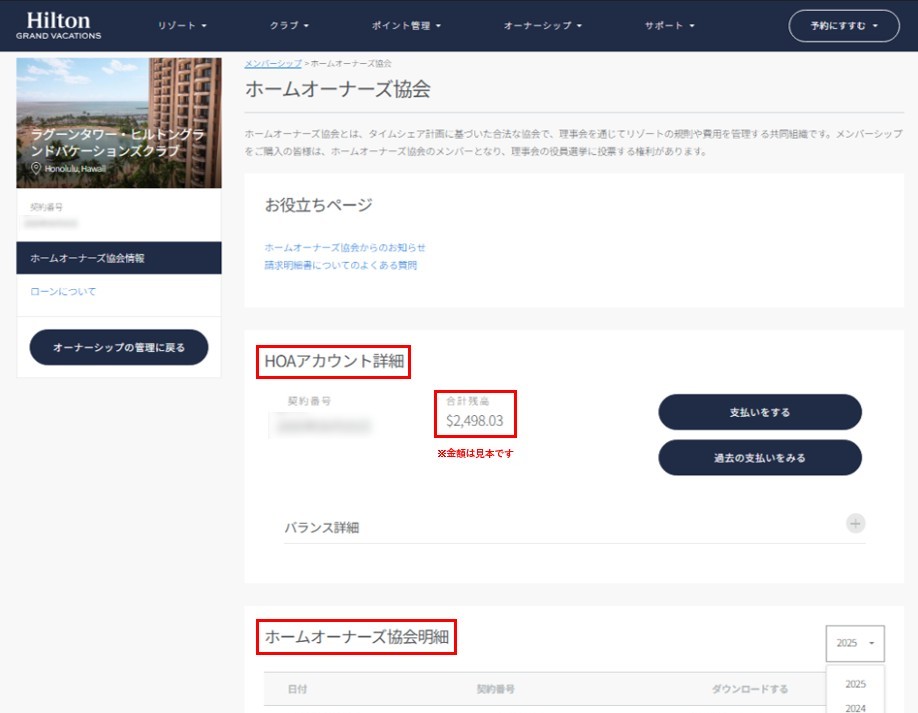Expand the オーナーシップ navigation dropdown
The height and width of the screenshot is (713, 918).
pos(541,25)
